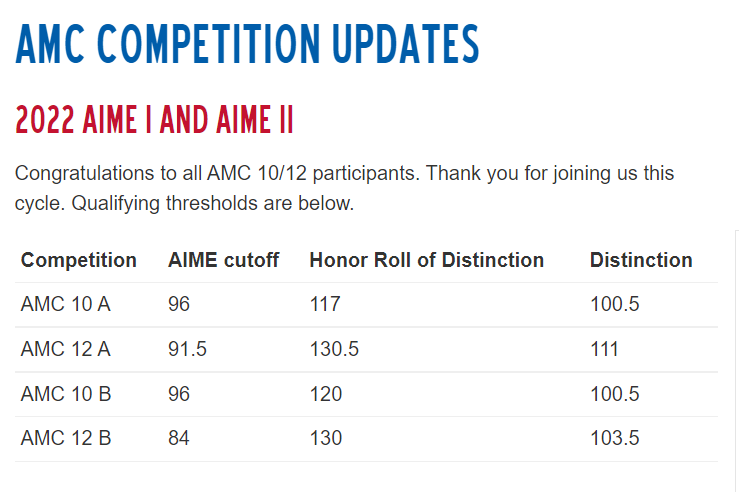Click the Honor Roll value 130.5
The image size is (739, 492).
pyautogui.click(x=334, y=349)
